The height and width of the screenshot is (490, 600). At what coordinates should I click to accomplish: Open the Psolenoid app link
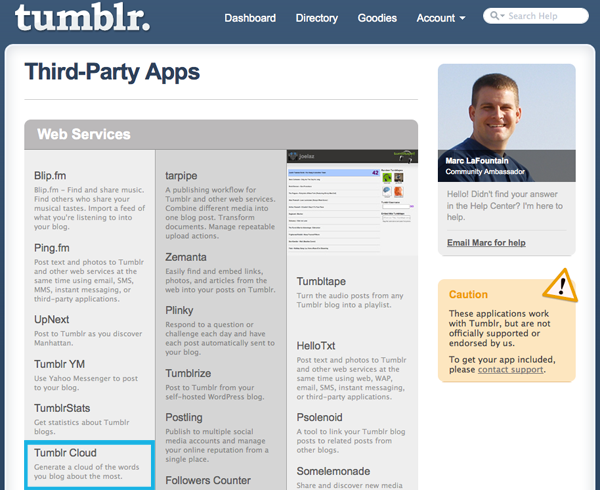(x=320, y=417)
